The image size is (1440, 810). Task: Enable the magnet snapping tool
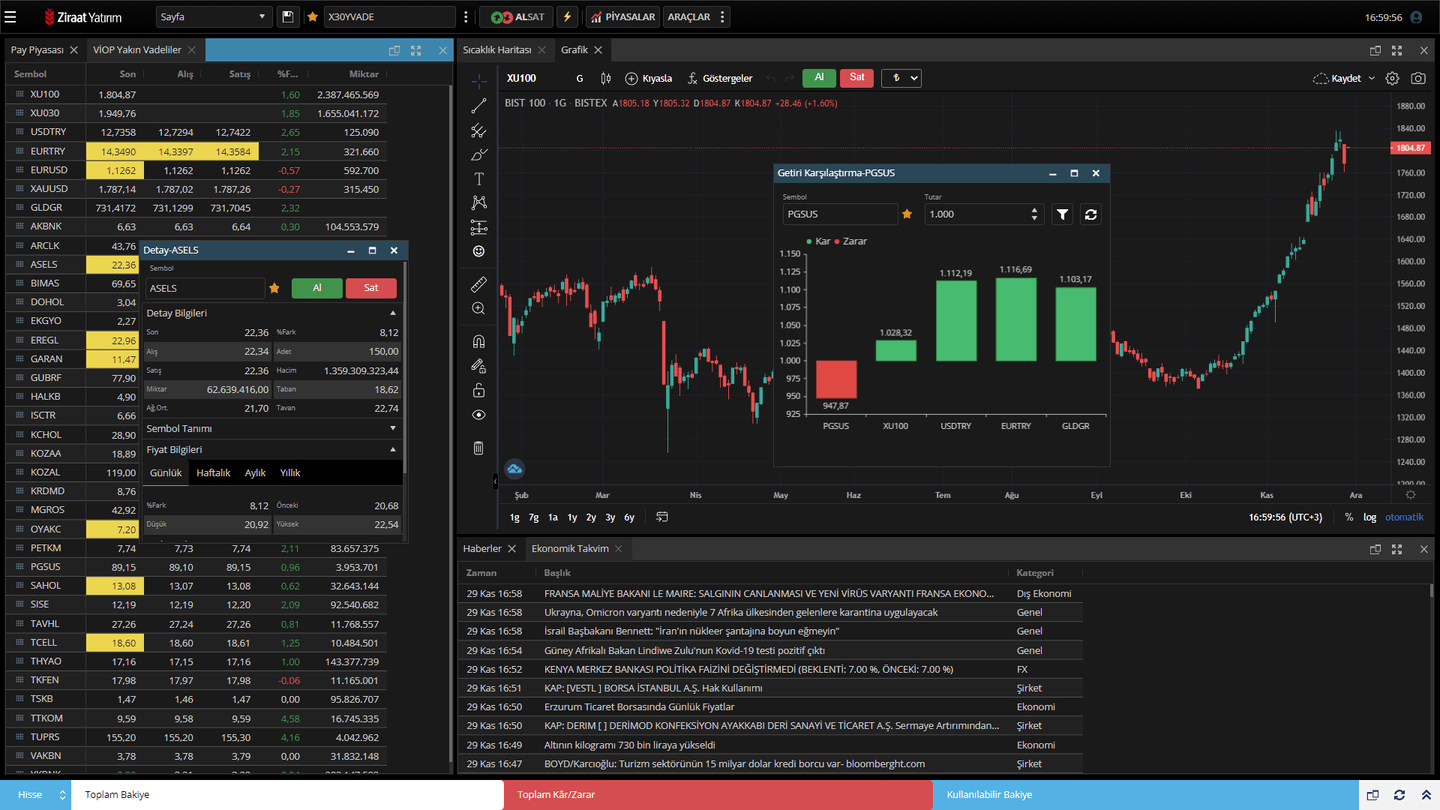click(478, 341)
